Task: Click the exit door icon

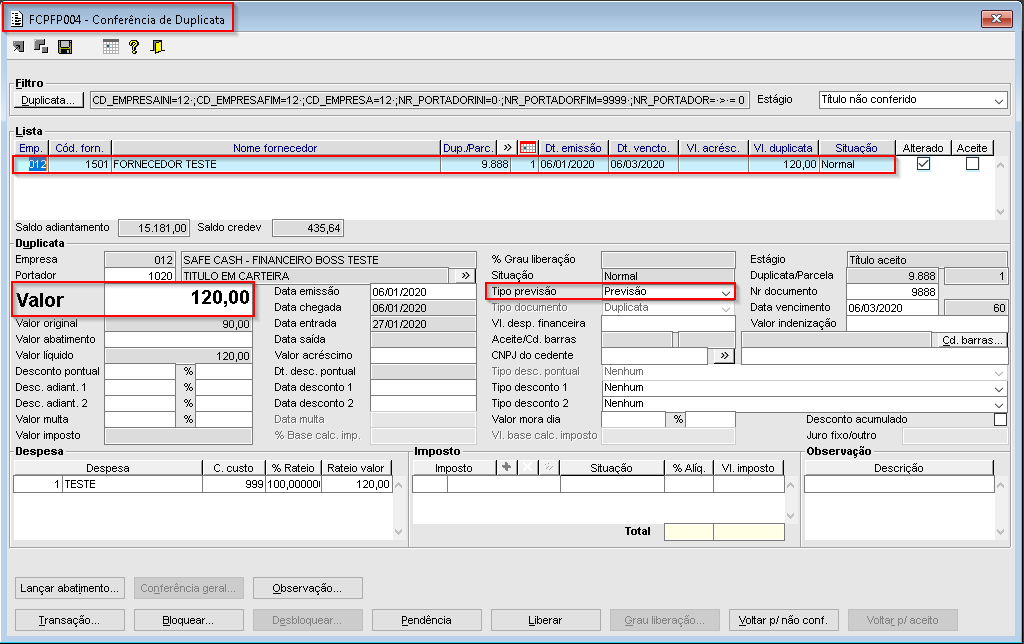Action: [x=157, y=47]
